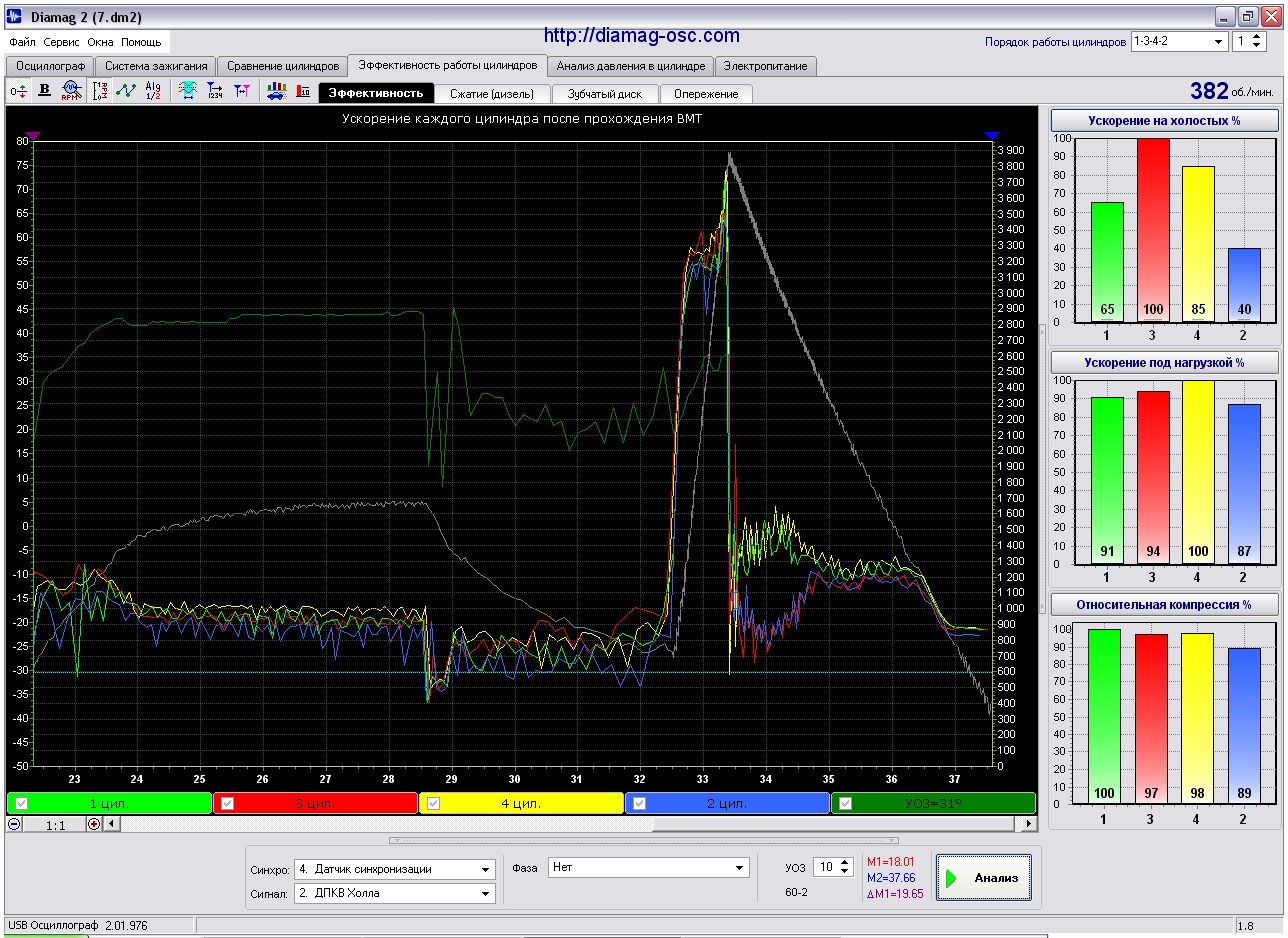Image resolution: width=1288 pixels, height=938 pixels.
Task: Switch to the Осциллограф tab
Action: (49, 66)
